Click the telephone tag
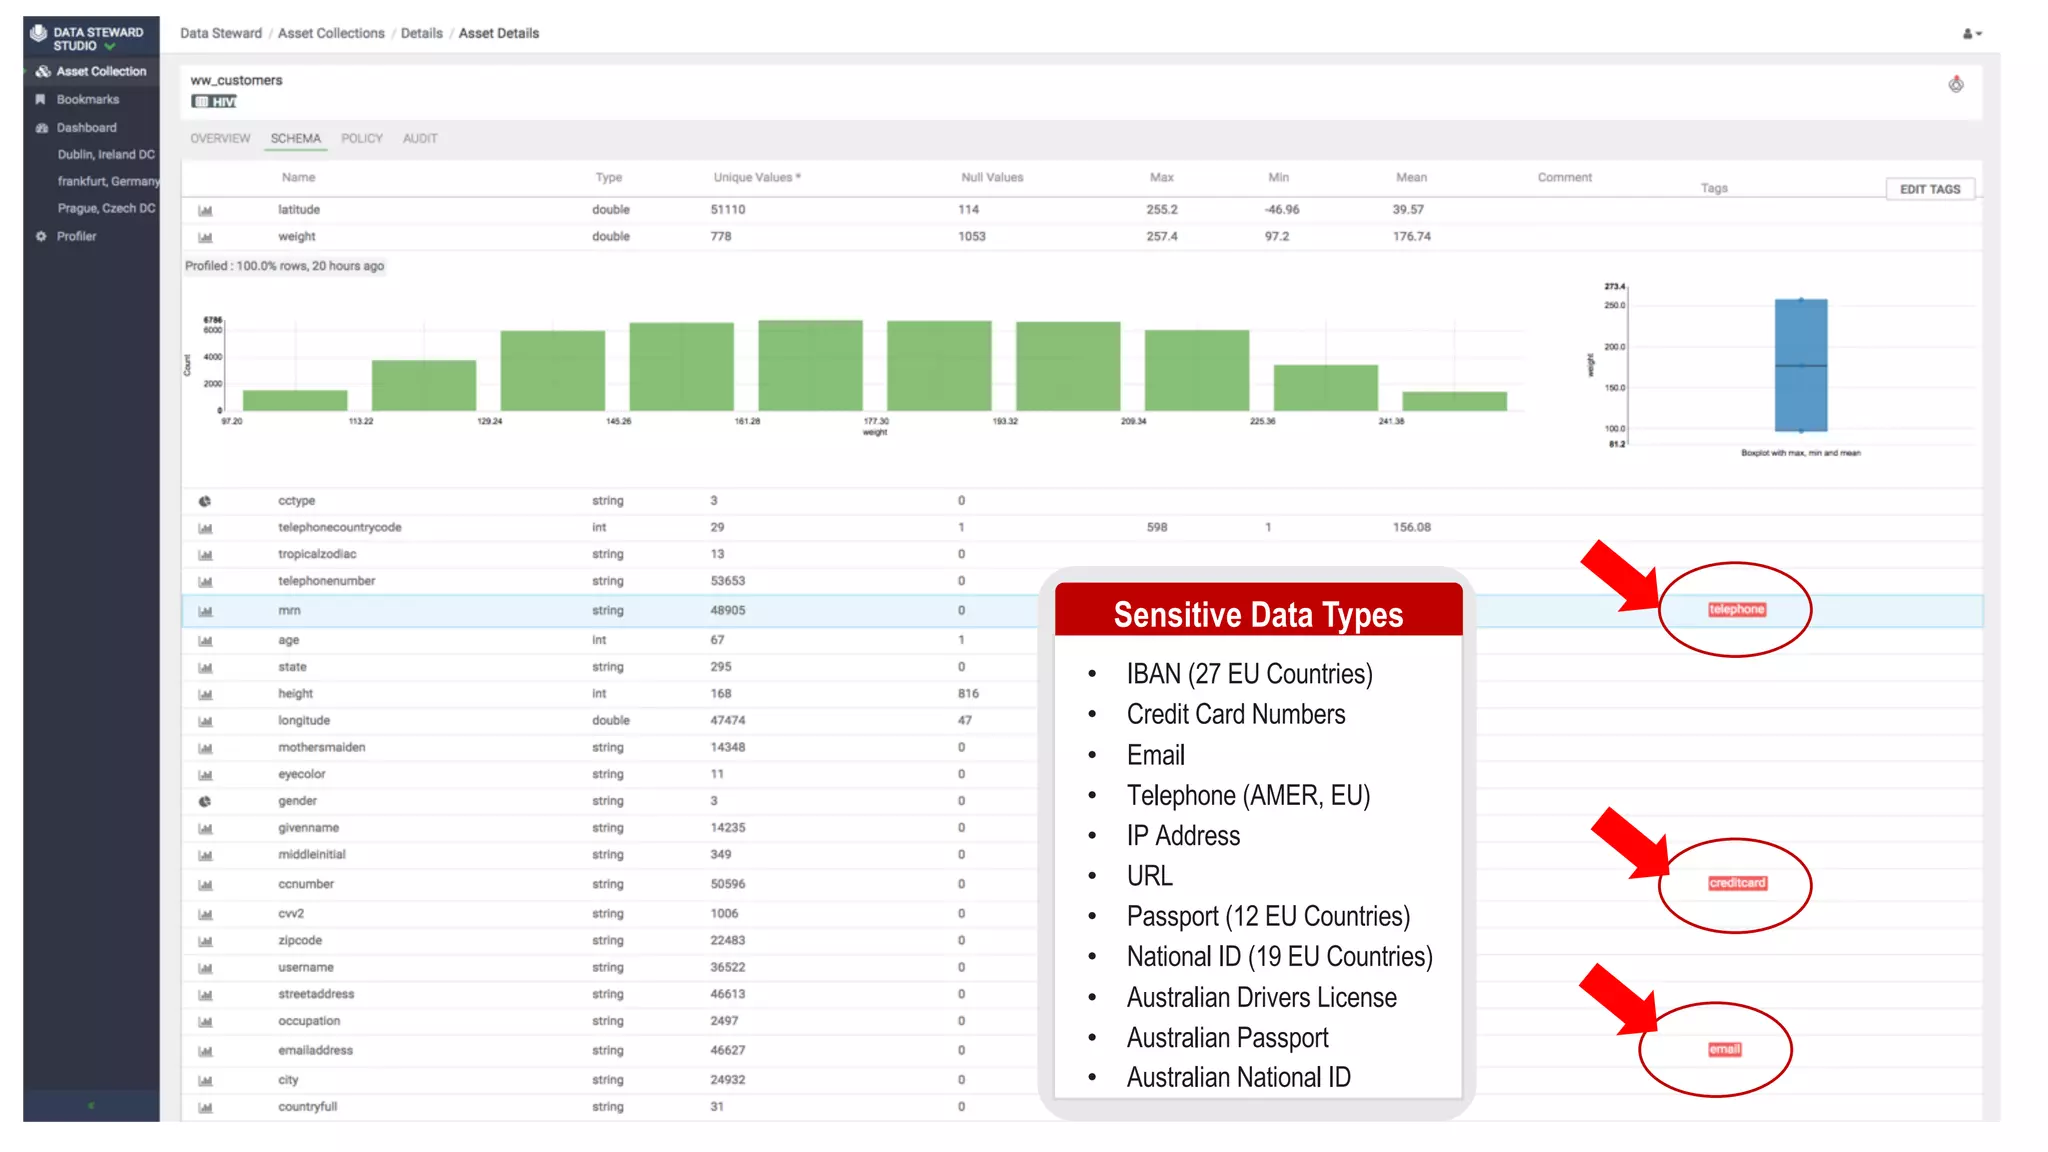Screen dimensions: 2048x1152 point(1737,609)
